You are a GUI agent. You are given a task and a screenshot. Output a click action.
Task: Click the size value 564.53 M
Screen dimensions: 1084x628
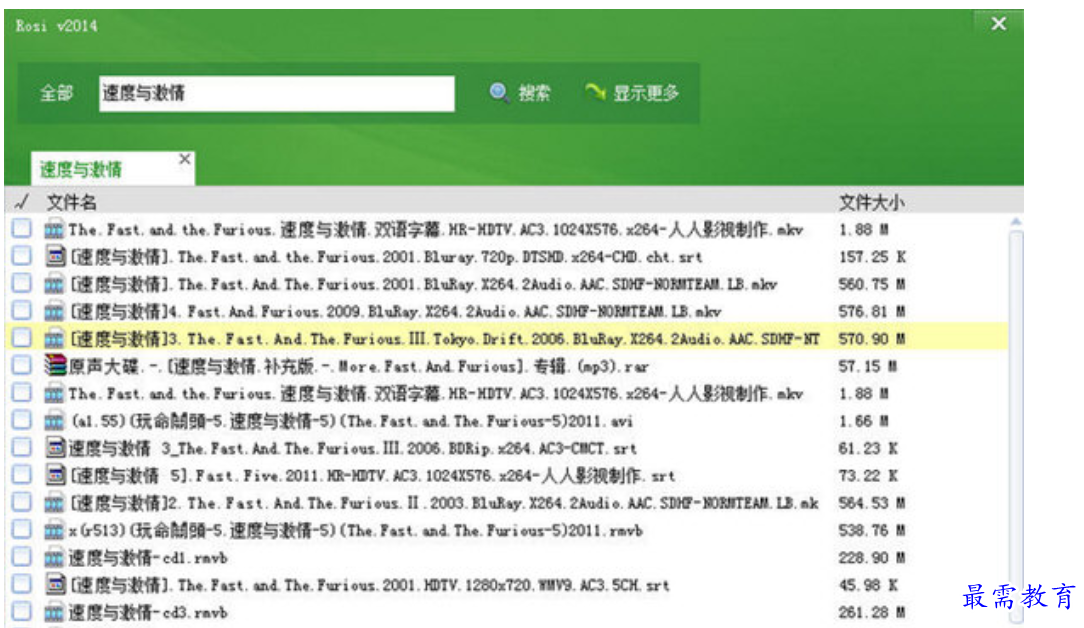pyautogui.click(x=872, y=503)
